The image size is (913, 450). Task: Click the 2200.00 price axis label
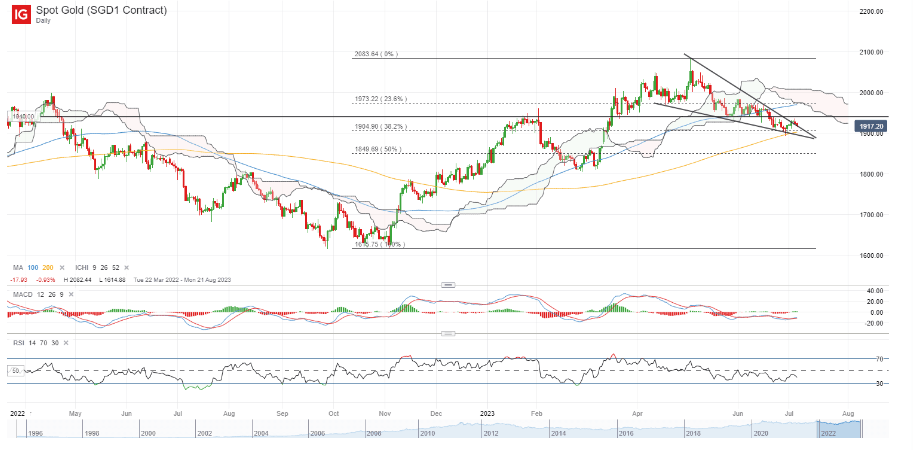pos(871,11)
